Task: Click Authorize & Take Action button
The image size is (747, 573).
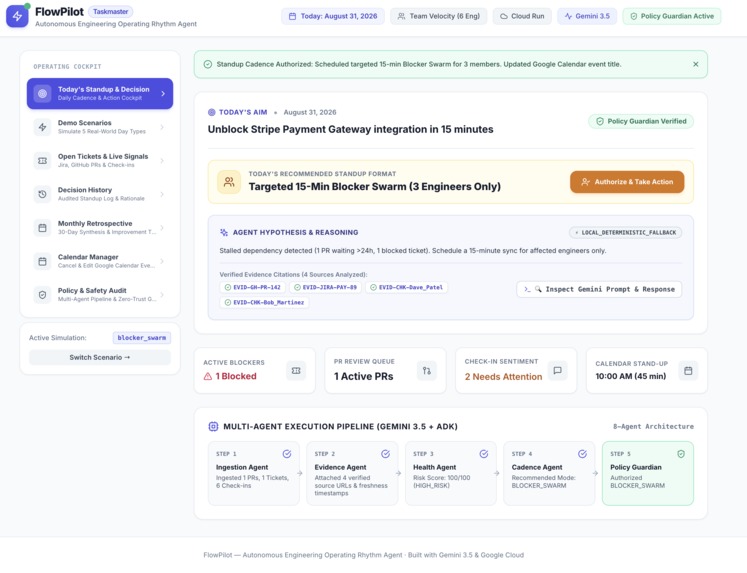Action: (627, 182)
